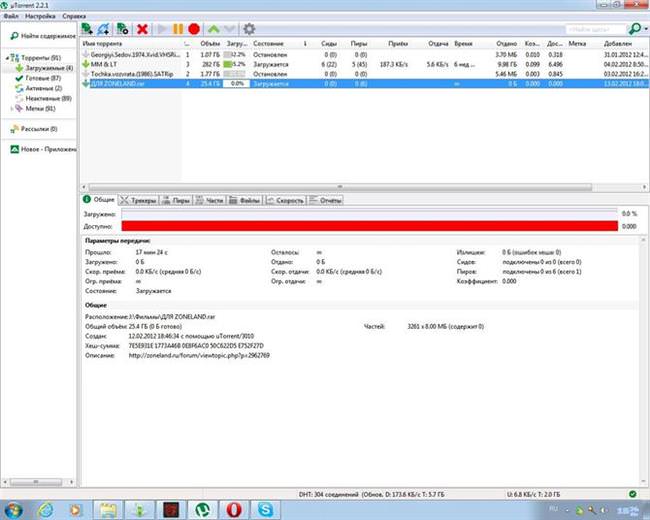Click the U: 6.8 КБ/с upload status
Viewport: 650px width, 520px height.
(533, 494)
